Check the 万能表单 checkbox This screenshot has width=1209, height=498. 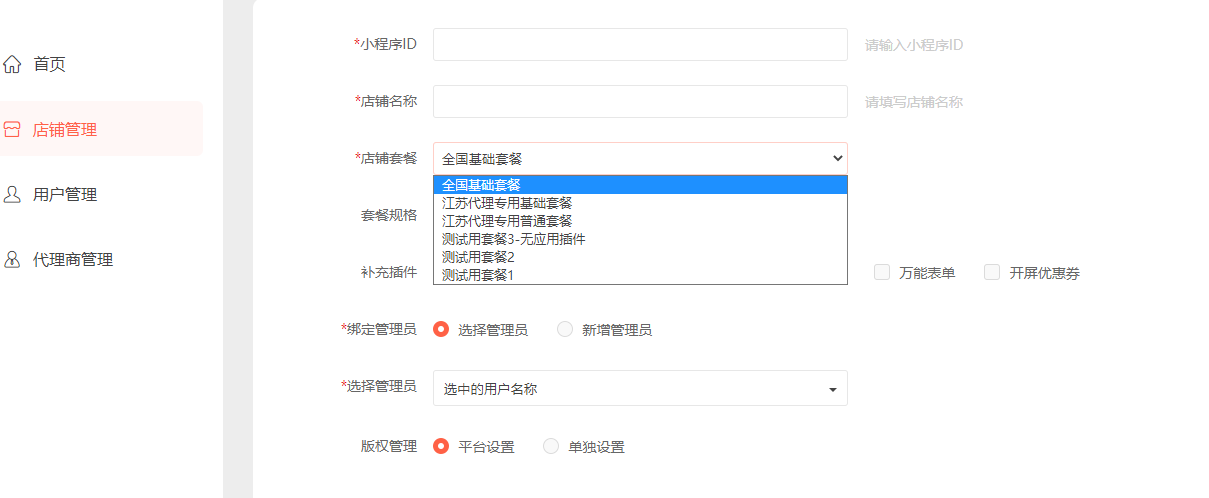(882, 272)
